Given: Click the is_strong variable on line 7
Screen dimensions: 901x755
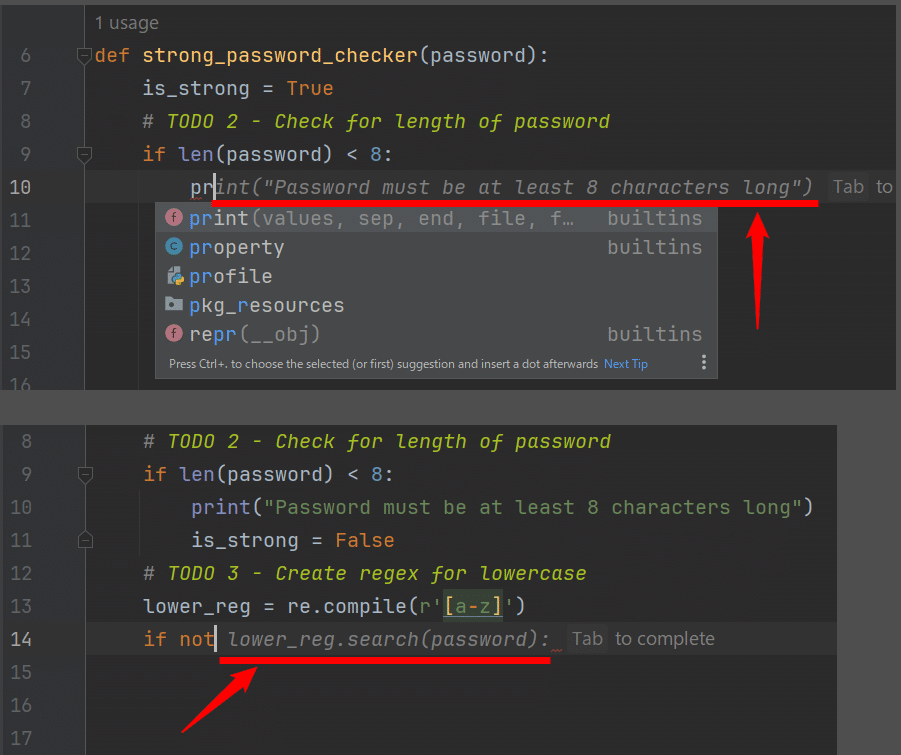Looking at the screenshot, I should click(x=196, y=88).
